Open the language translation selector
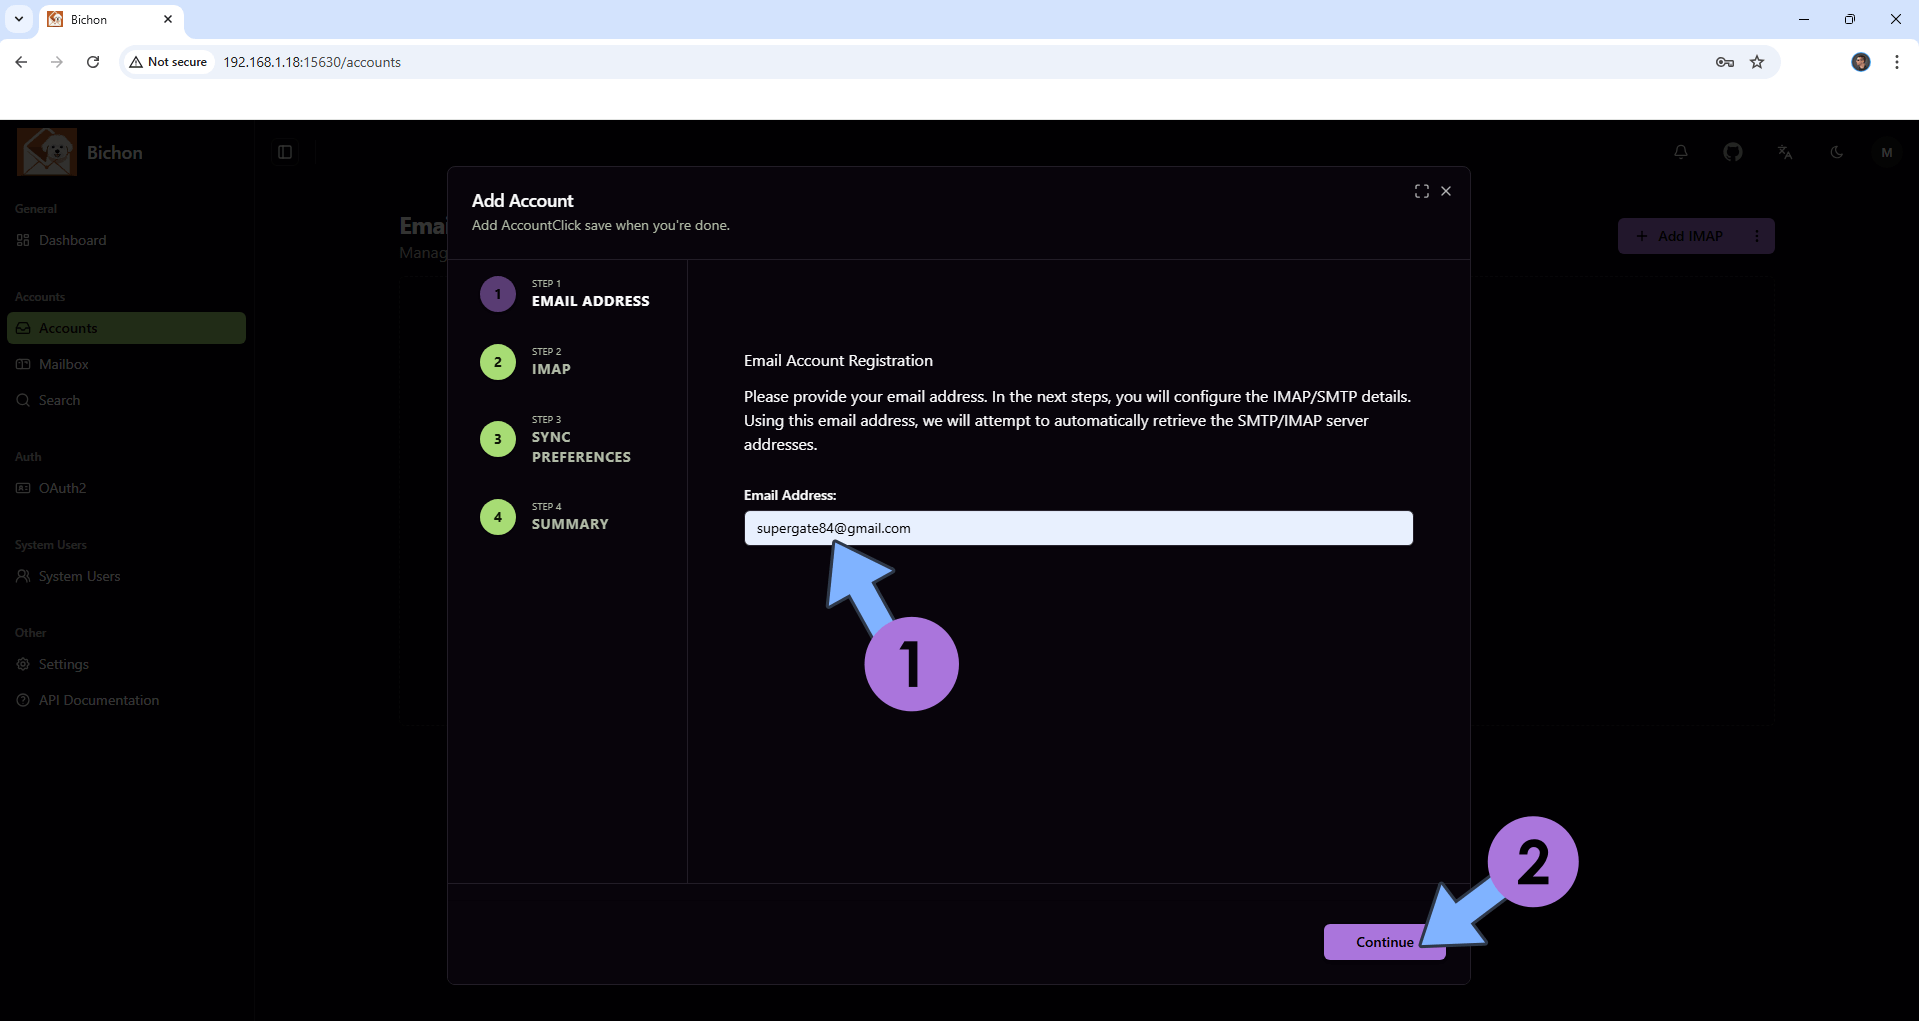 tap(1785, 152)
